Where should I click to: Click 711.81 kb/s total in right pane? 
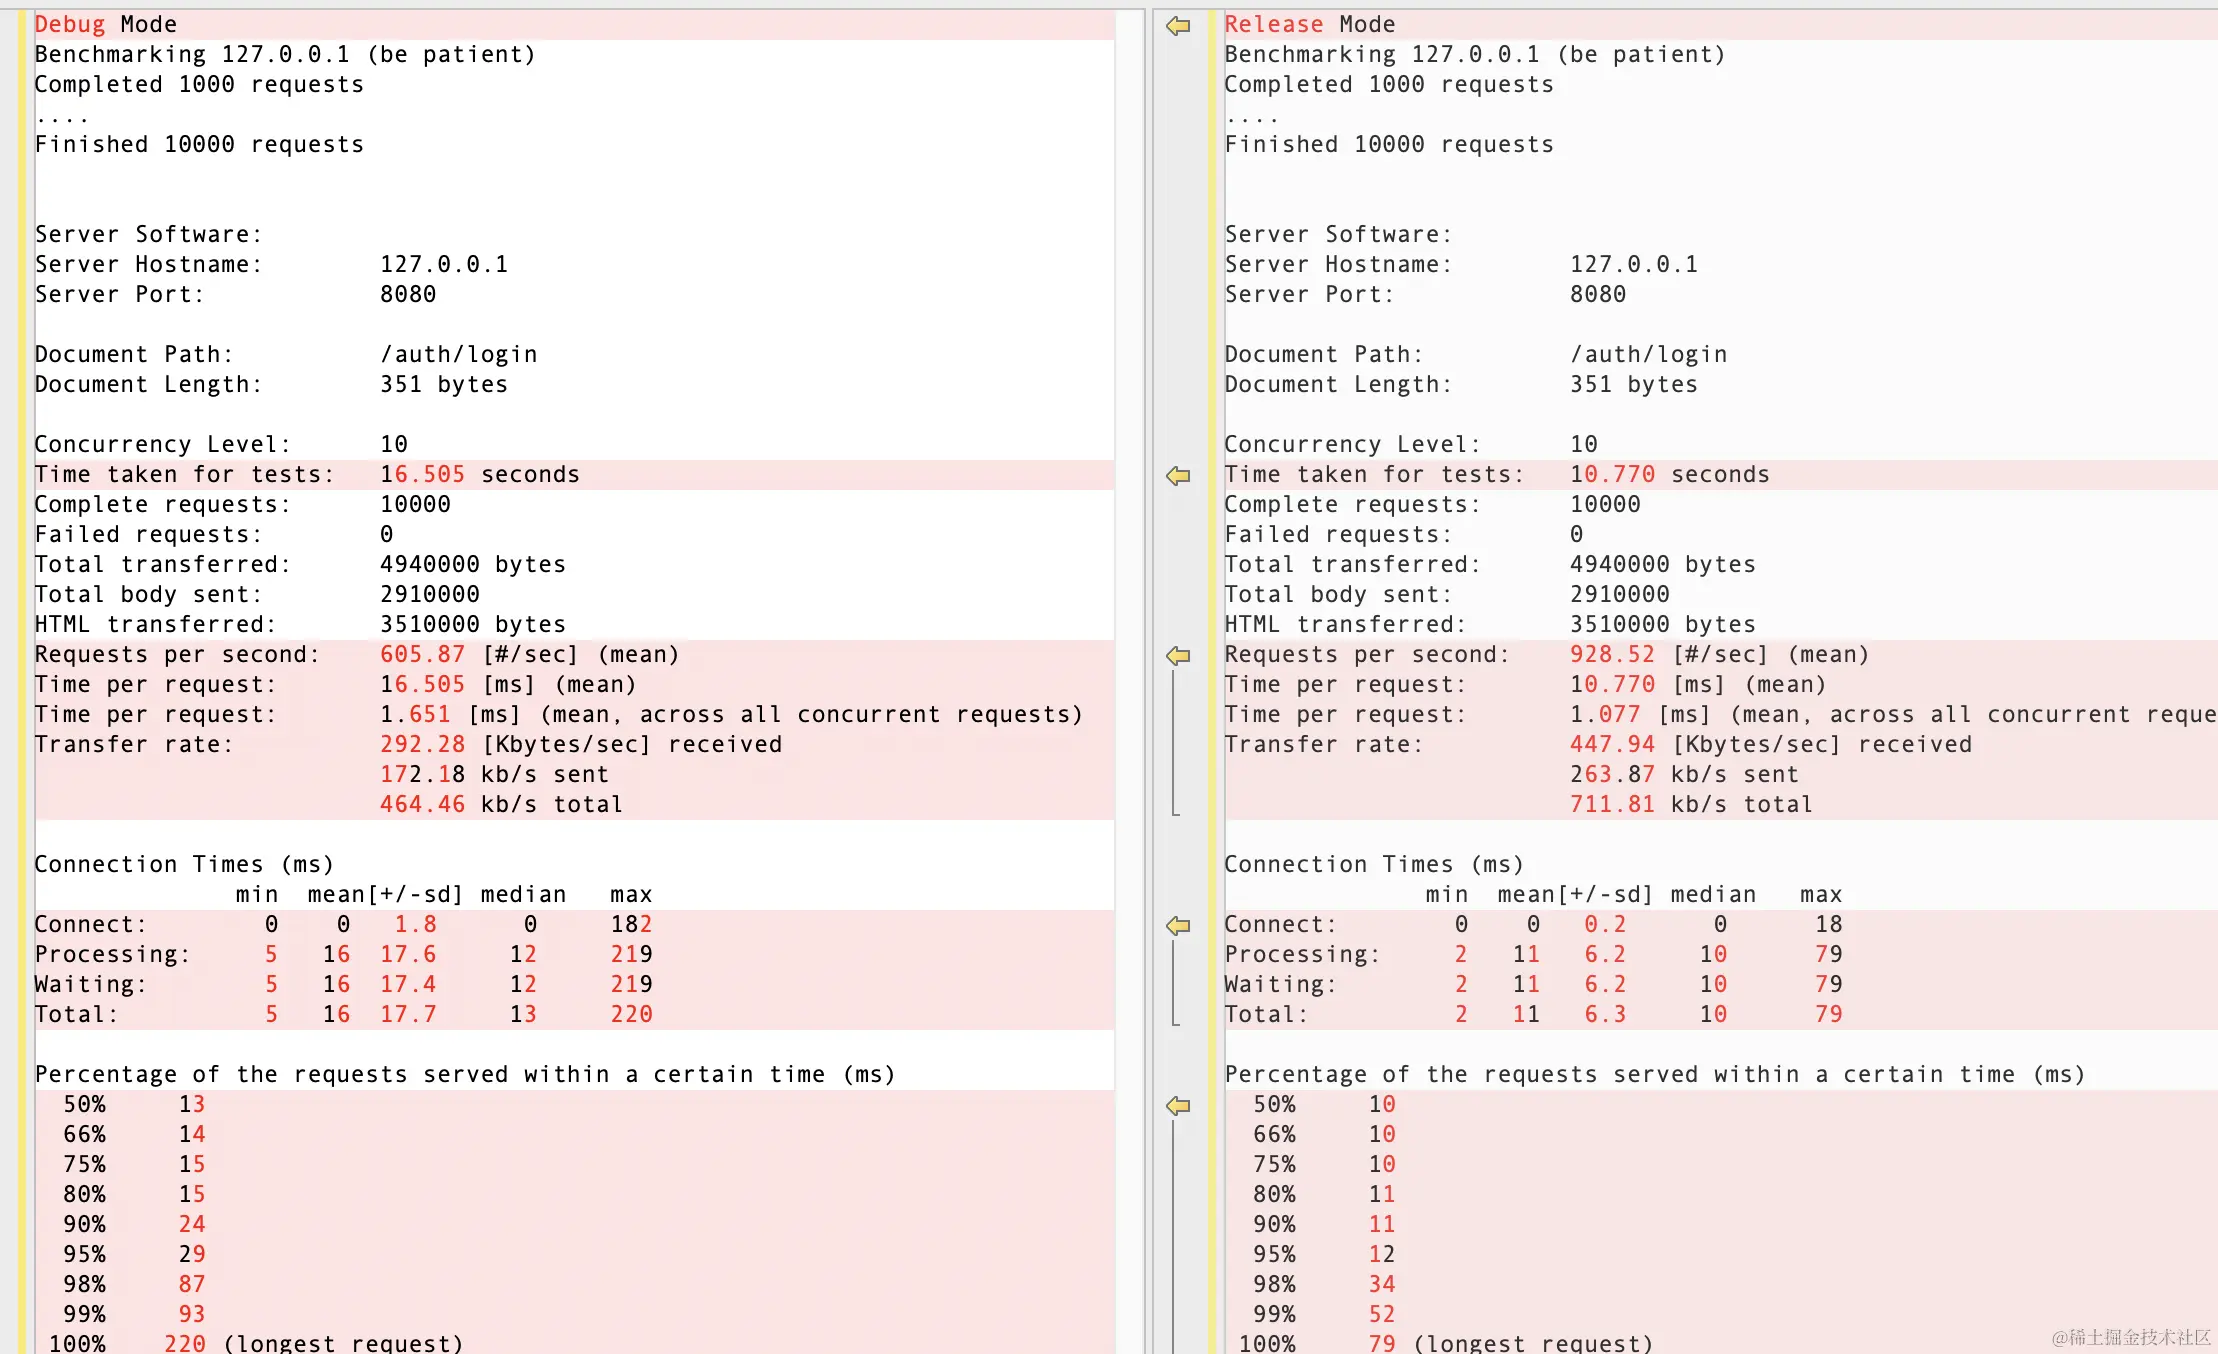click(x=1612, y=804)
